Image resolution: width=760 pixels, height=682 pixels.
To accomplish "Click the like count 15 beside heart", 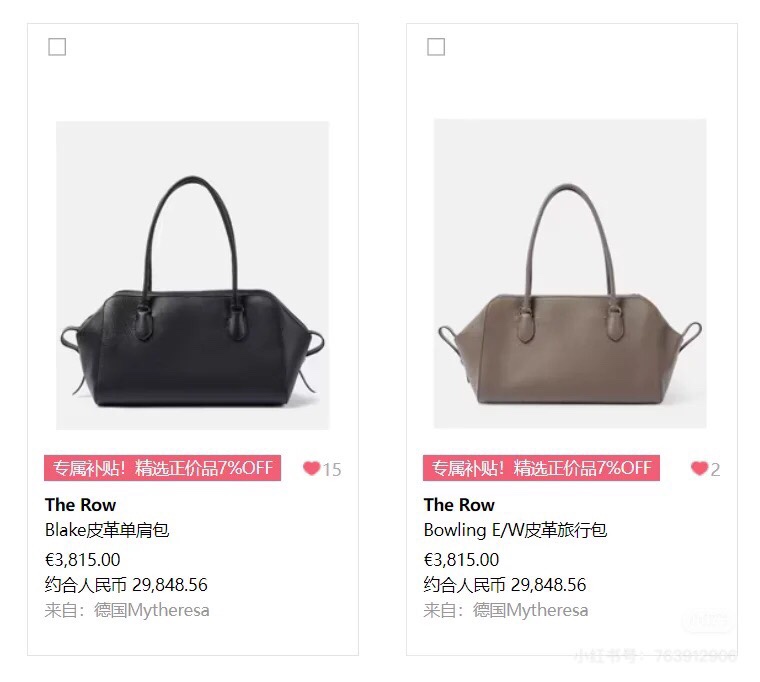I will (332, 469).
